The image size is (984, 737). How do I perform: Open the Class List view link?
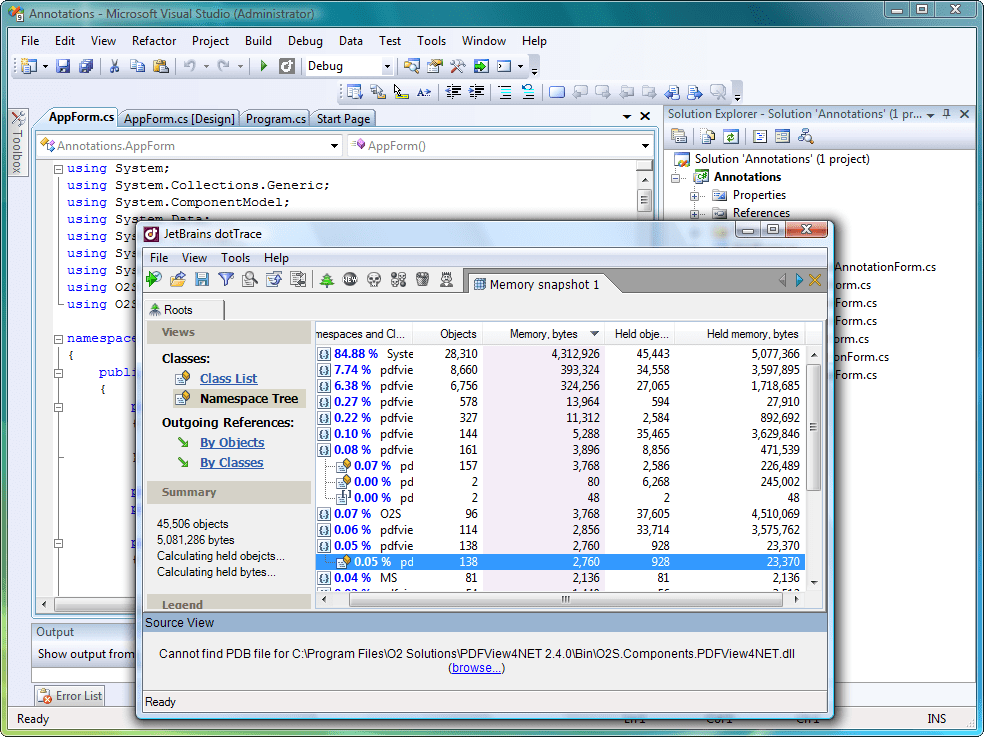(x=228, y=378)
